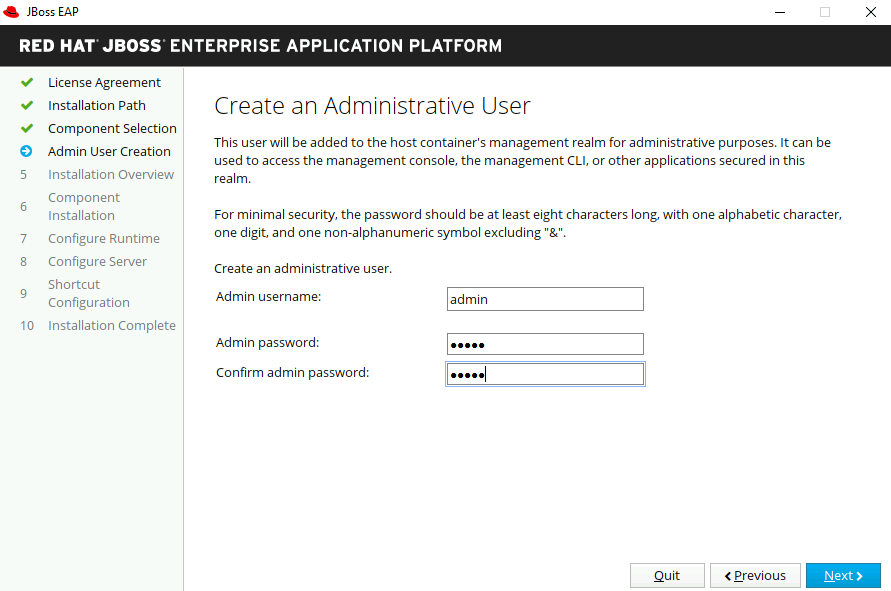Screen dimensions: 891x591
Task: Click the blue arrow beside Admin User Creation
Action: click(26, 151)
